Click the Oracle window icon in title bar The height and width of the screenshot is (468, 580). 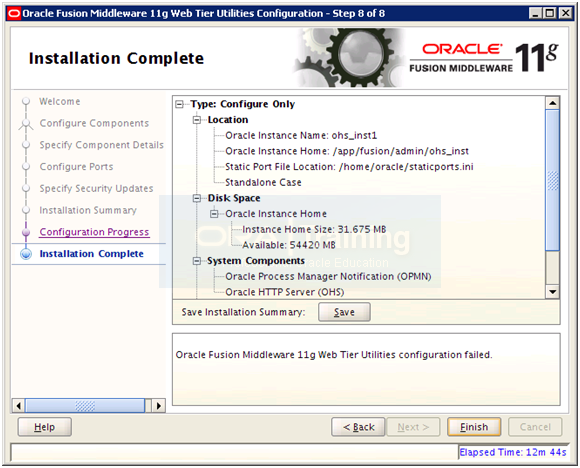[x=14, y=14]
